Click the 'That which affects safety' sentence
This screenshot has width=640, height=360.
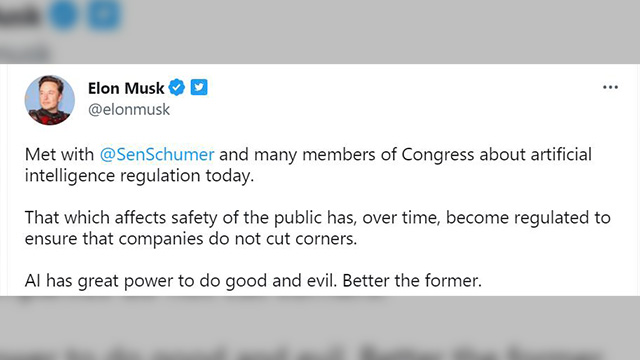[x=318, y=218]
